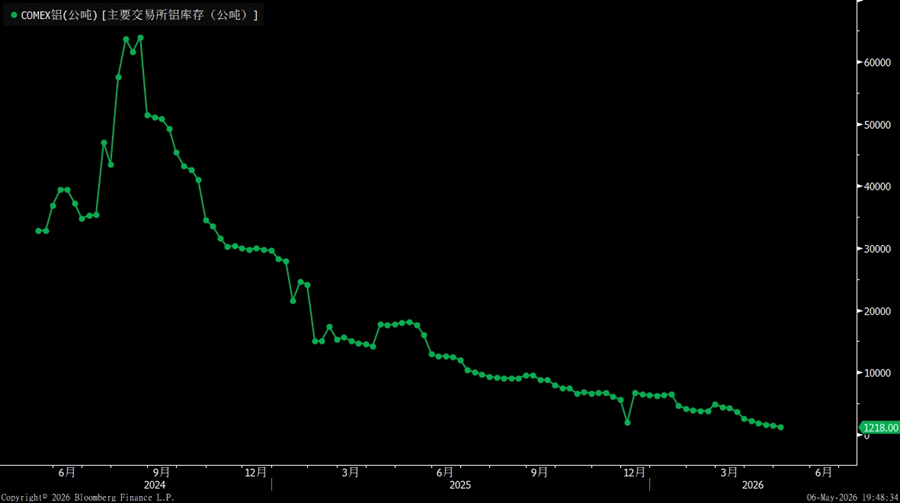Click the Bloomberg Finance L.P. copyright text
The height and width of the screenshot is (503, 900).
[x=88, y=498]
